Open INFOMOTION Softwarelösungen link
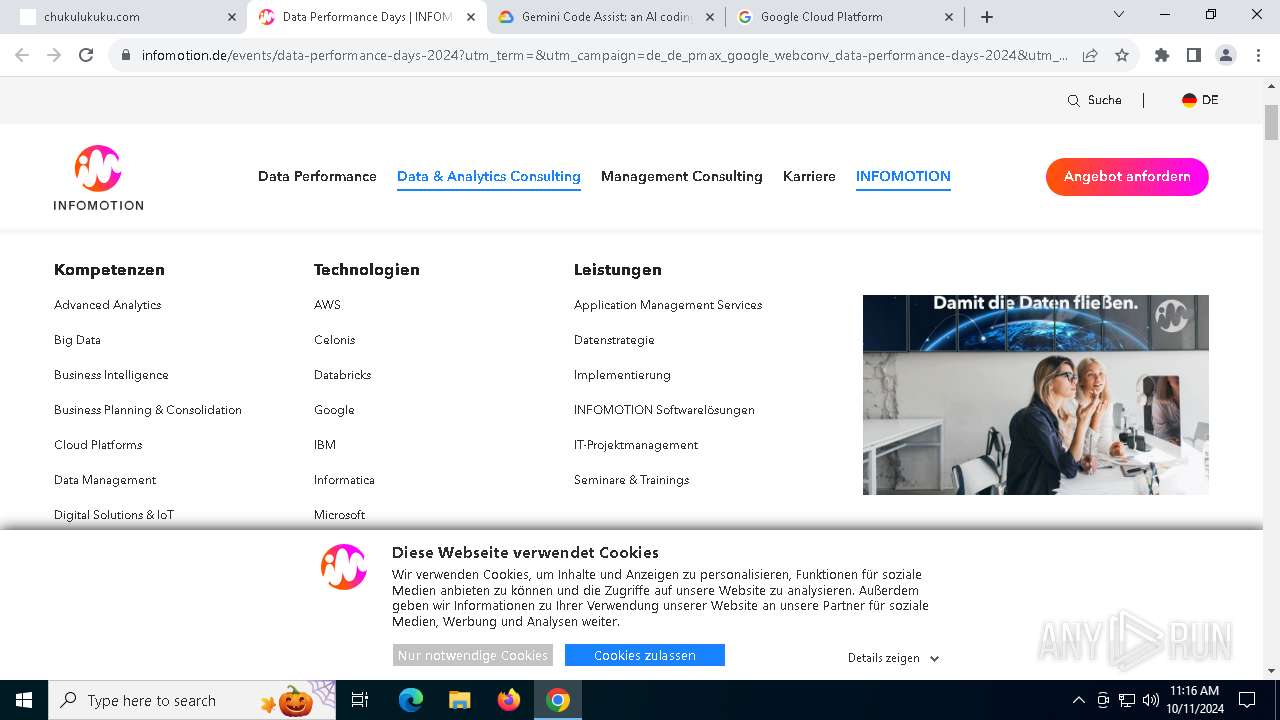The image size is (1280, 720). 664,410
